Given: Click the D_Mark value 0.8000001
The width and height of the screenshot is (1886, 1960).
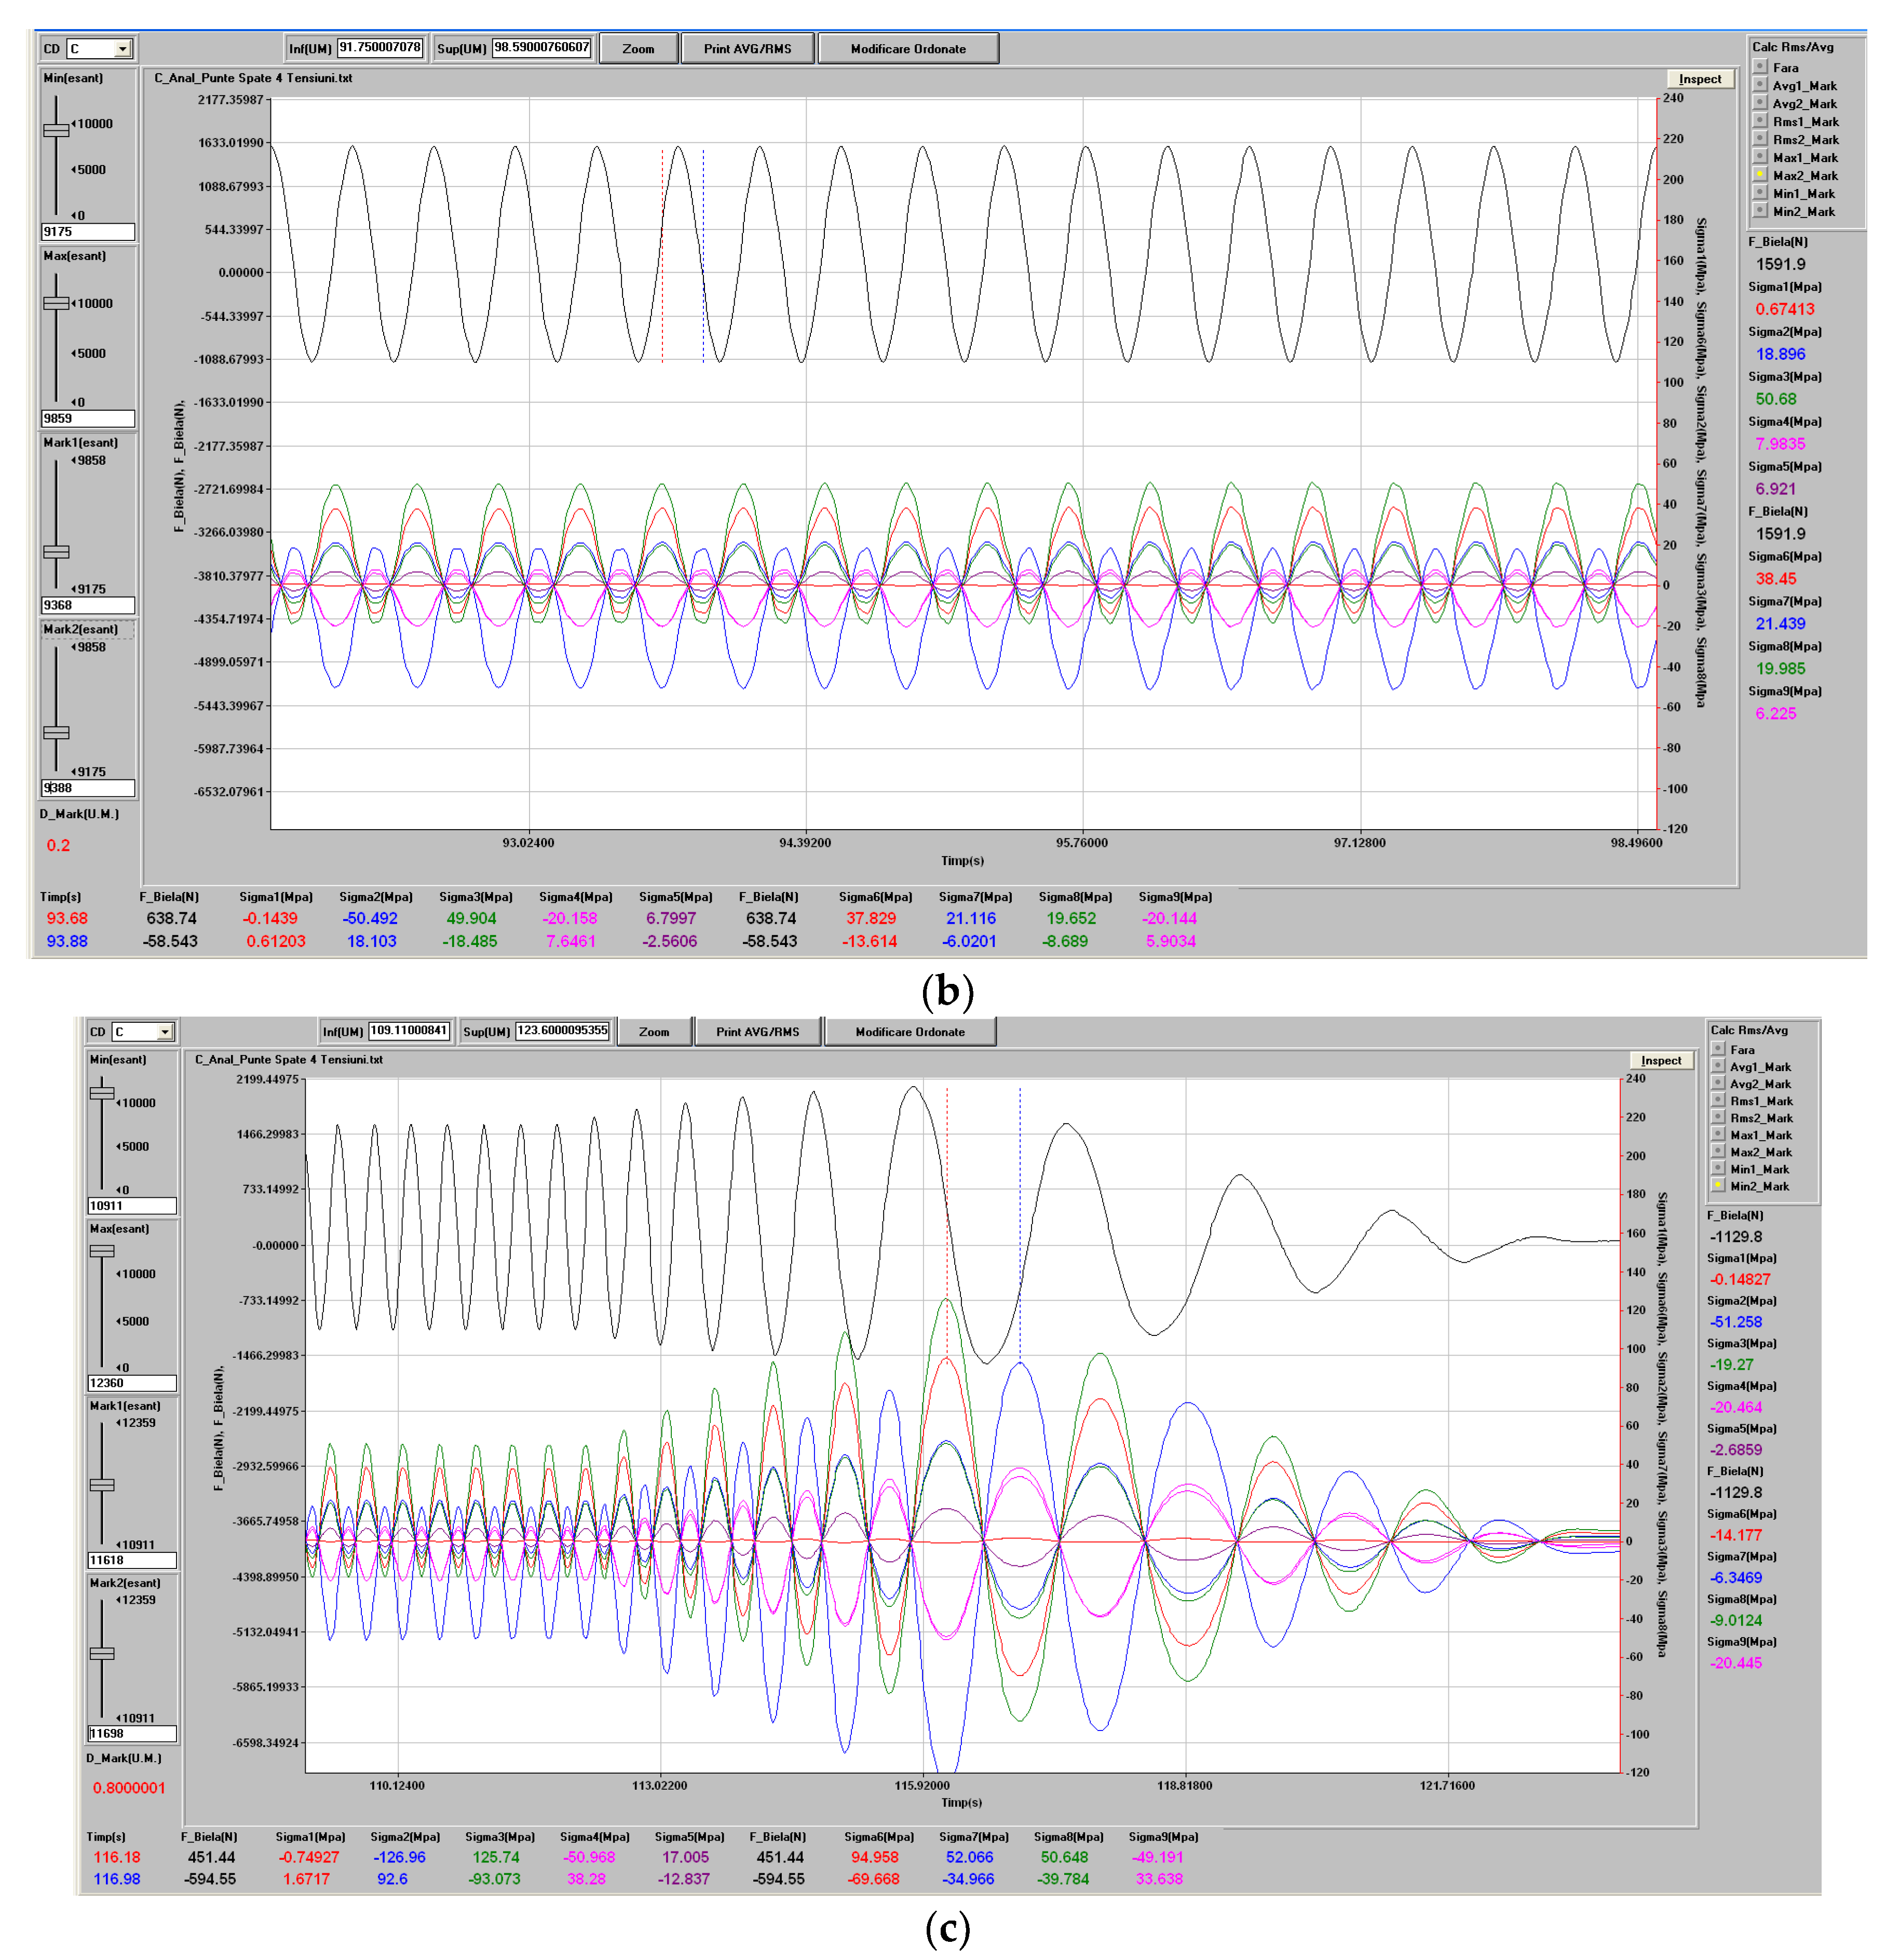Looking at the screenshot, I should 129,1788.
